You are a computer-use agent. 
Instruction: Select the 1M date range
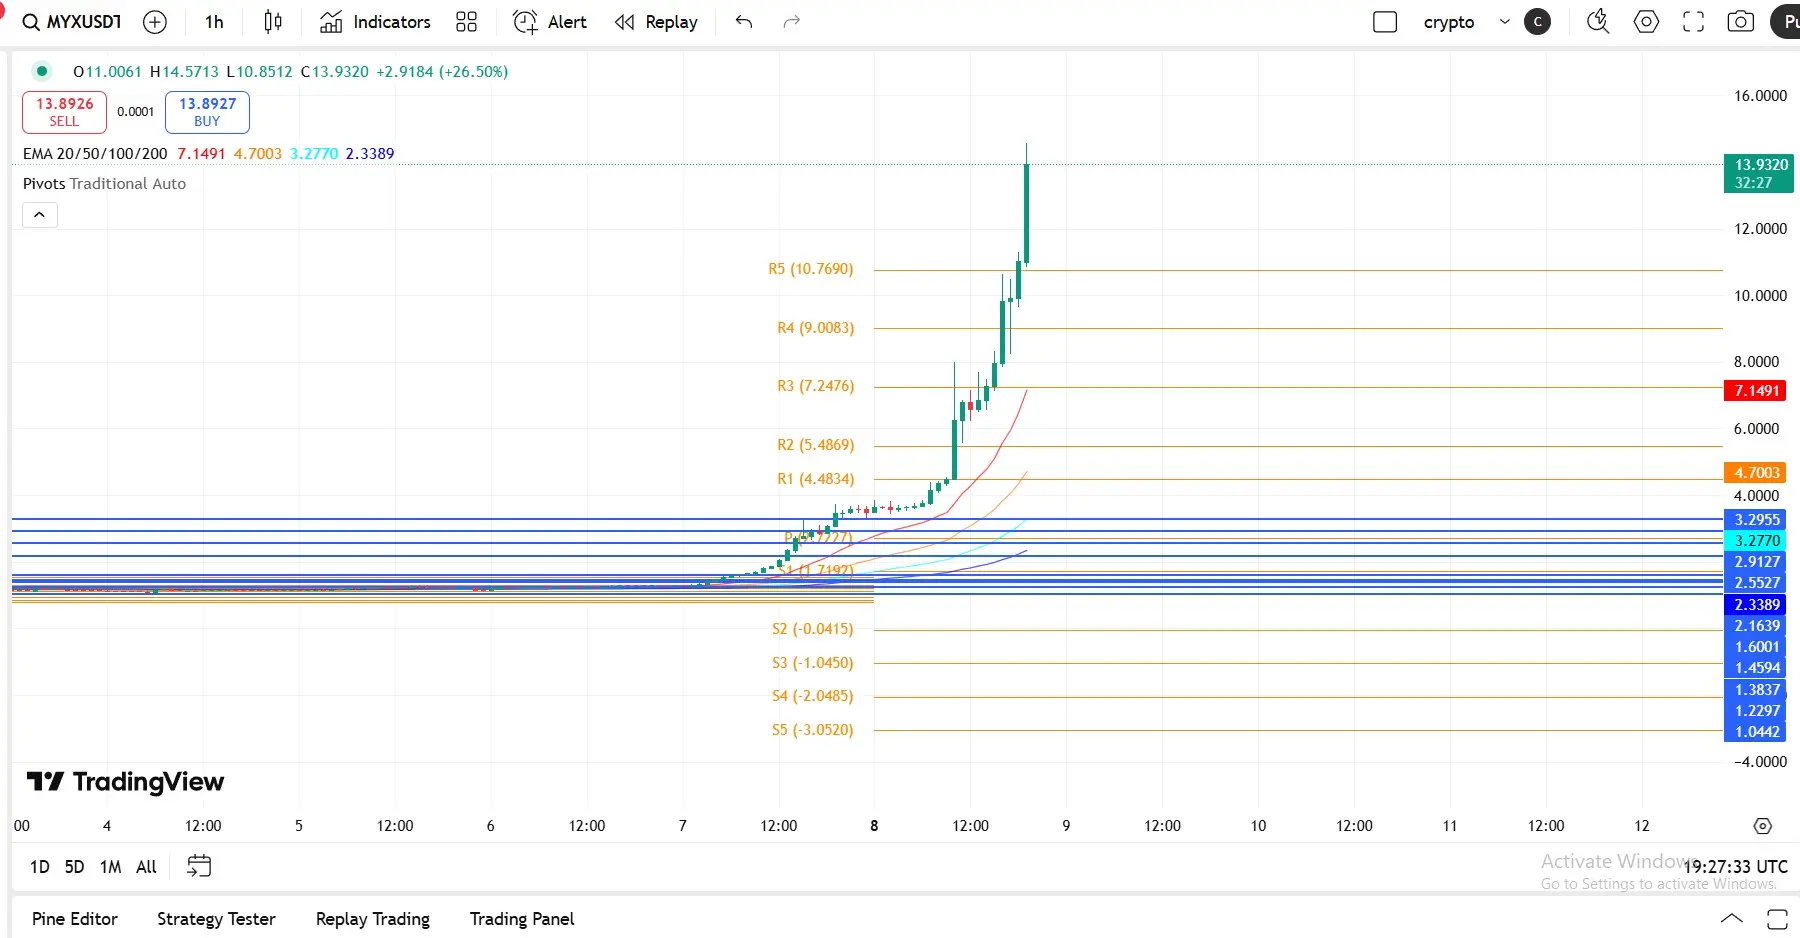tap(110, 867)
